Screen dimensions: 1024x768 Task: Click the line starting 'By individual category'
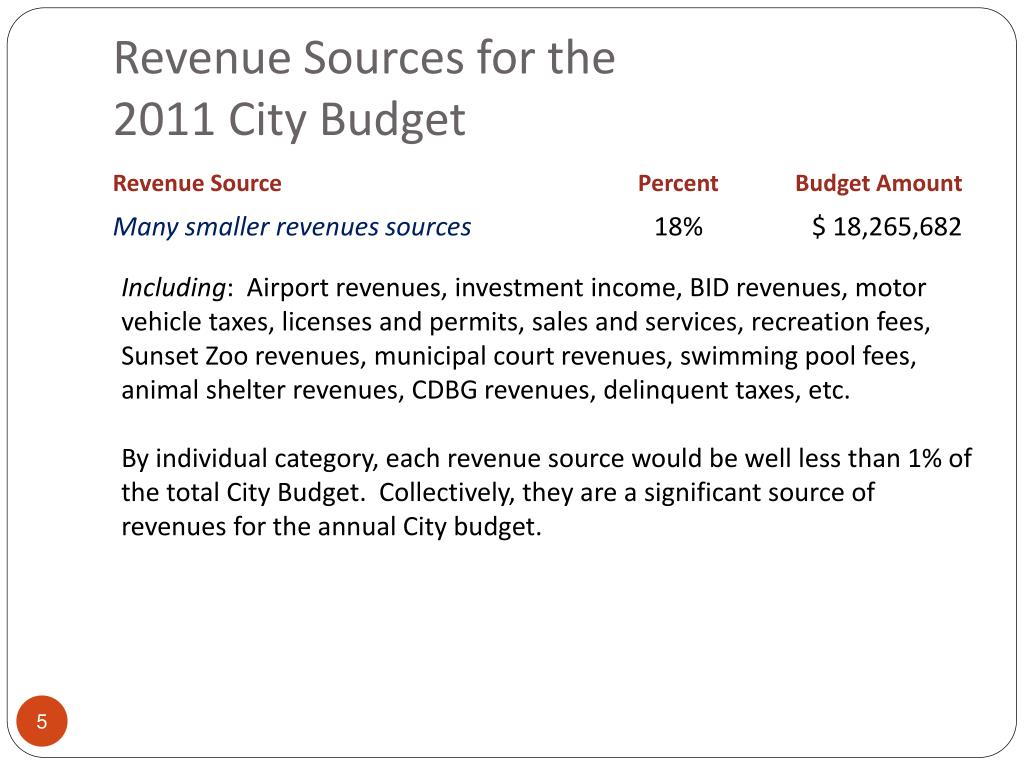pyautogui.click(x=547, y=458)
